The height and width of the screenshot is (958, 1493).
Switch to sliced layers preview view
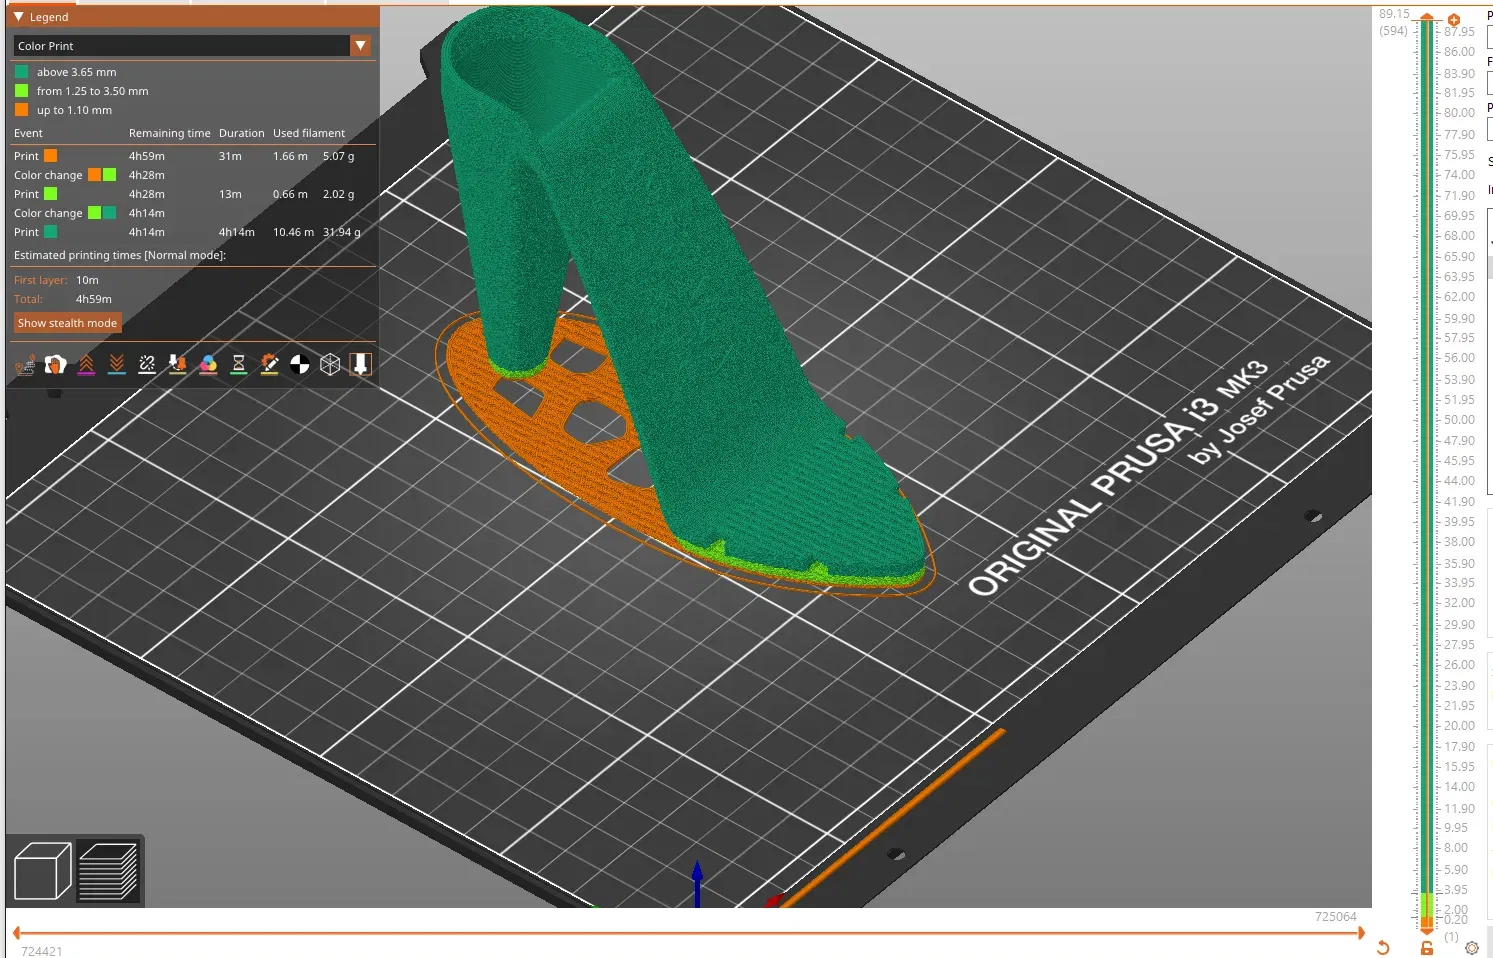click(108, 871)
